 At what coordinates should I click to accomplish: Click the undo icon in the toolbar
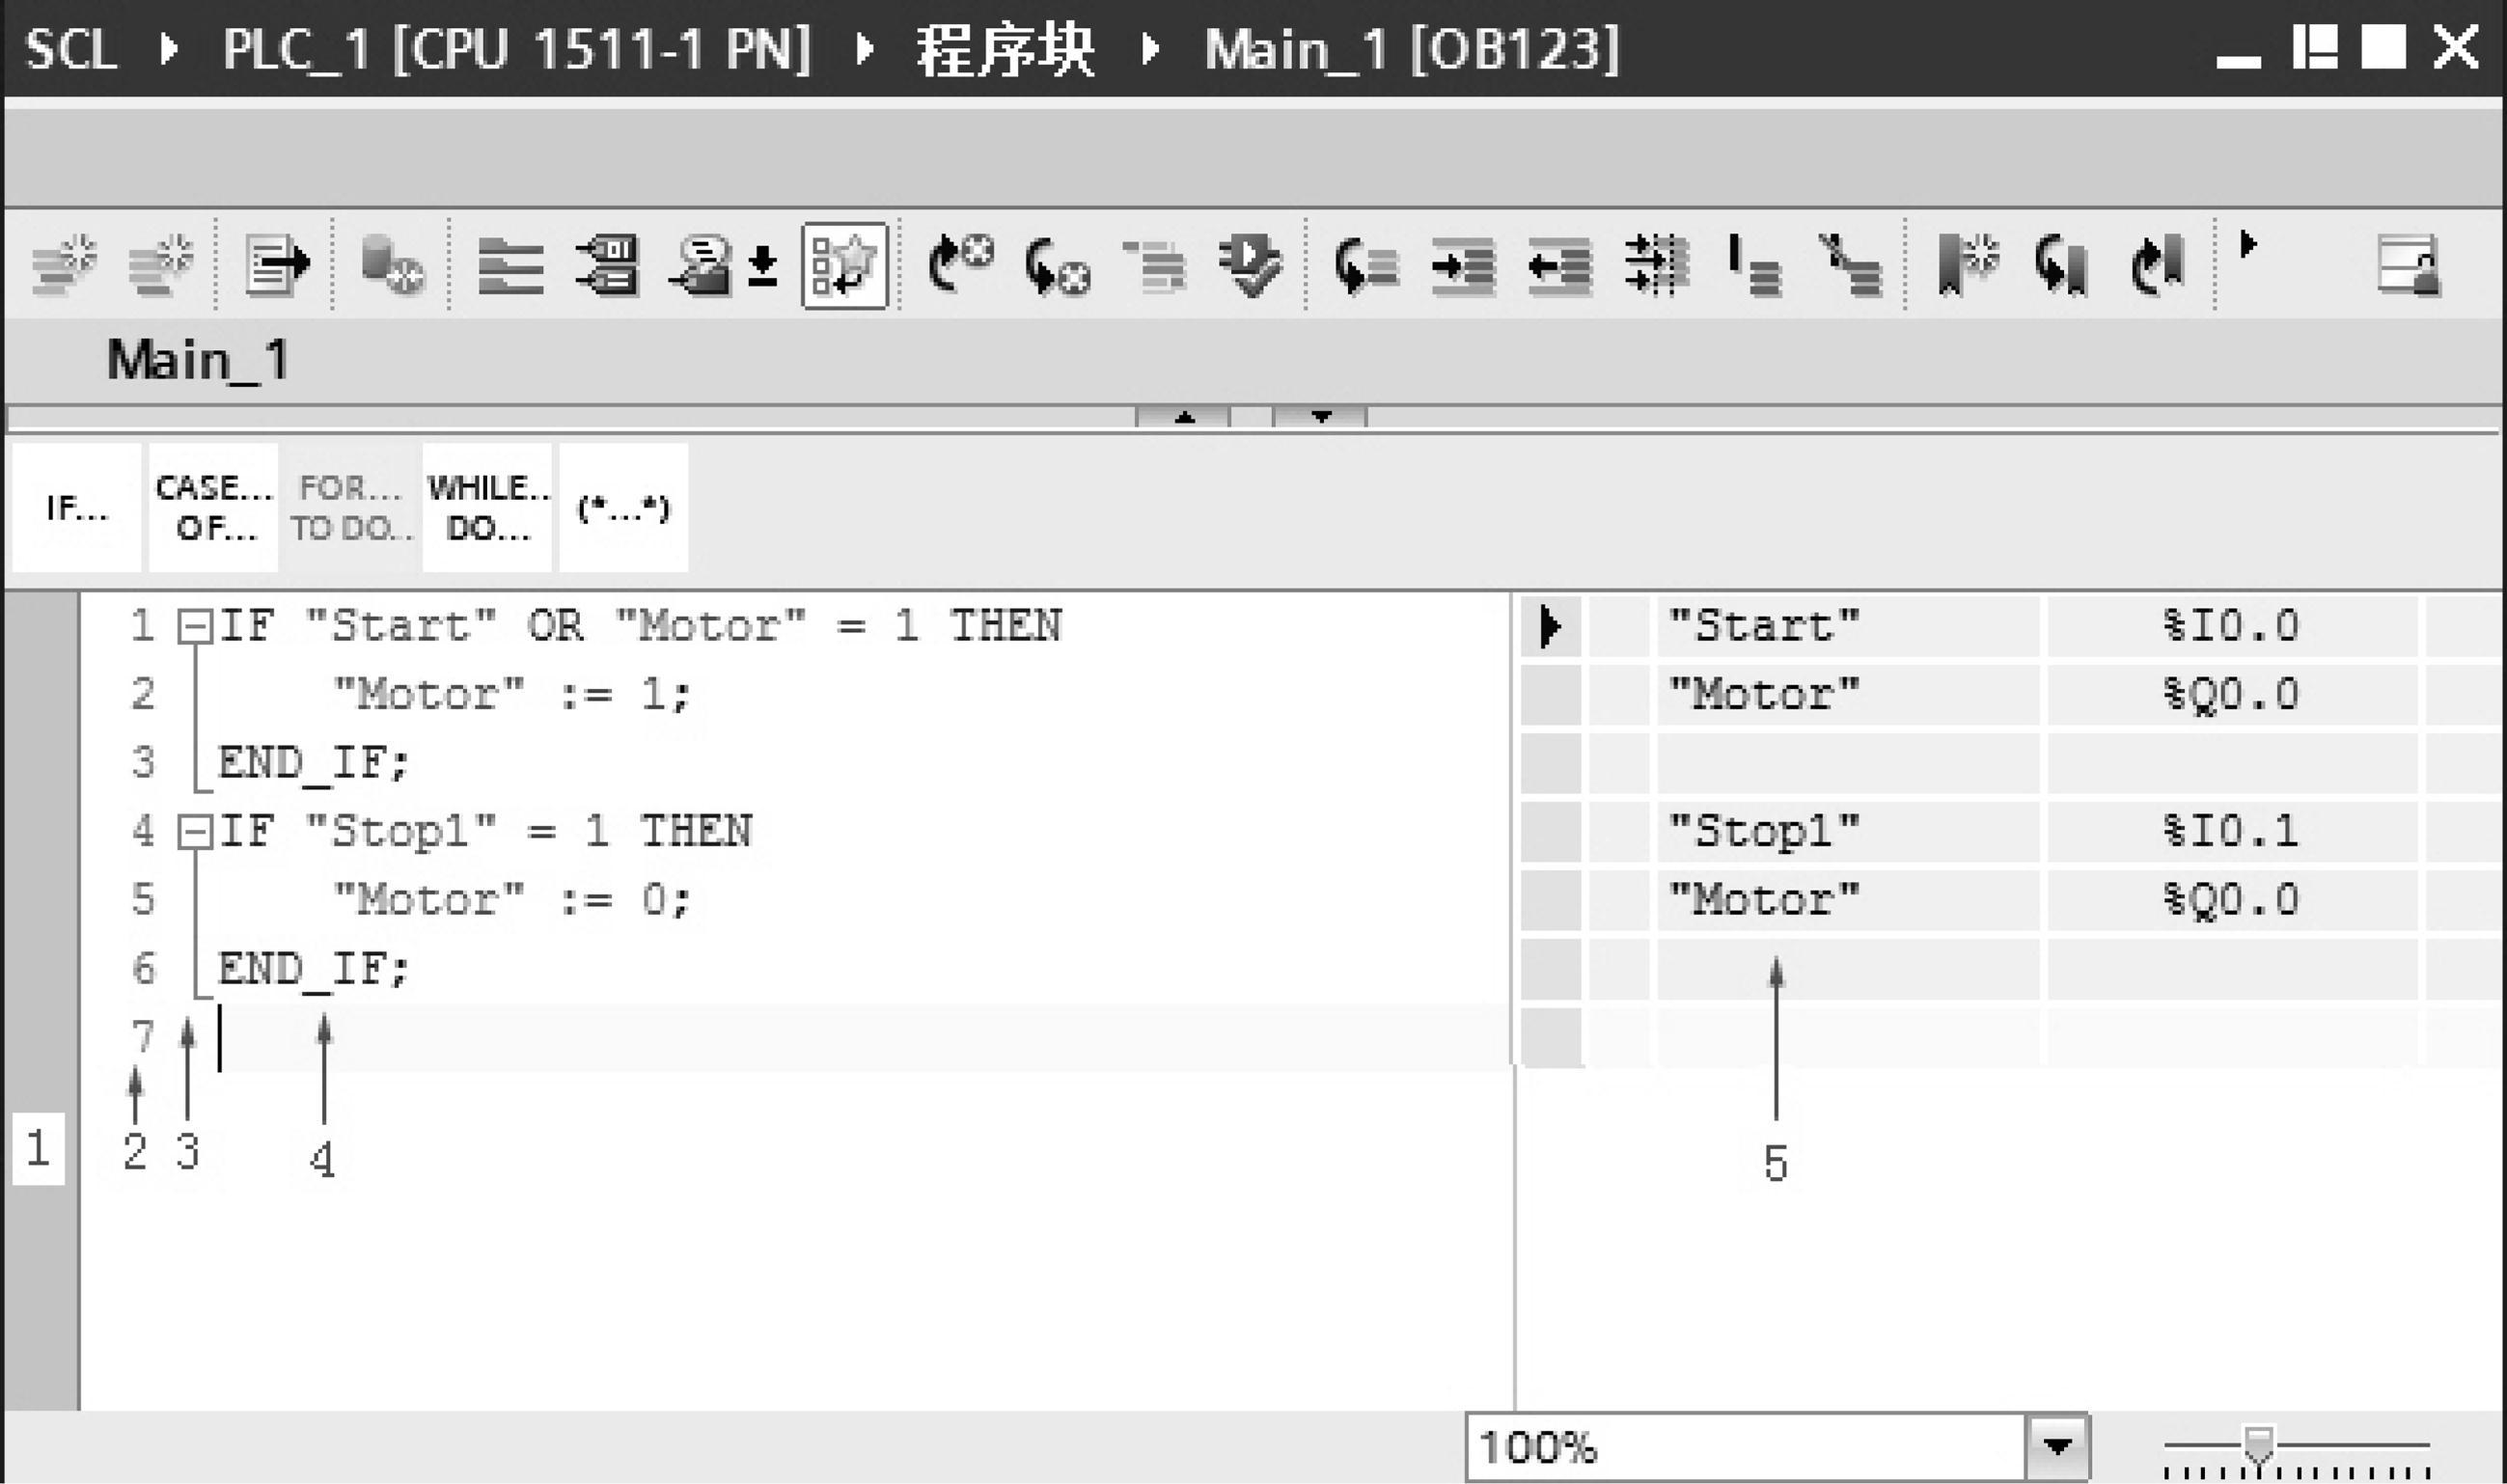[962, 265]
